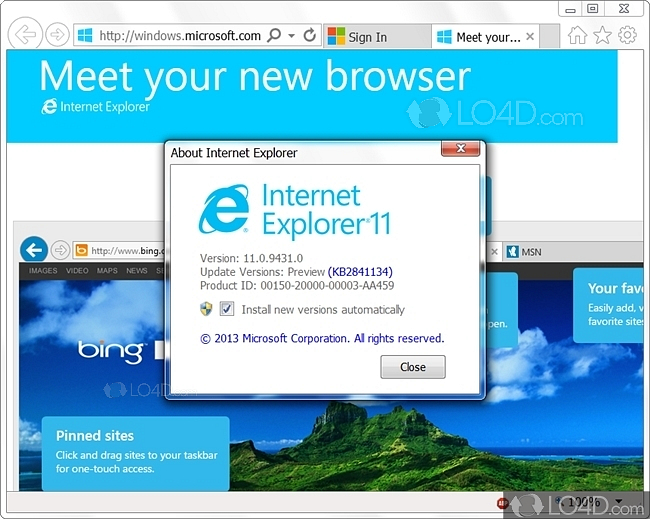Click the Windows site icon in address bar

[85, 35]
